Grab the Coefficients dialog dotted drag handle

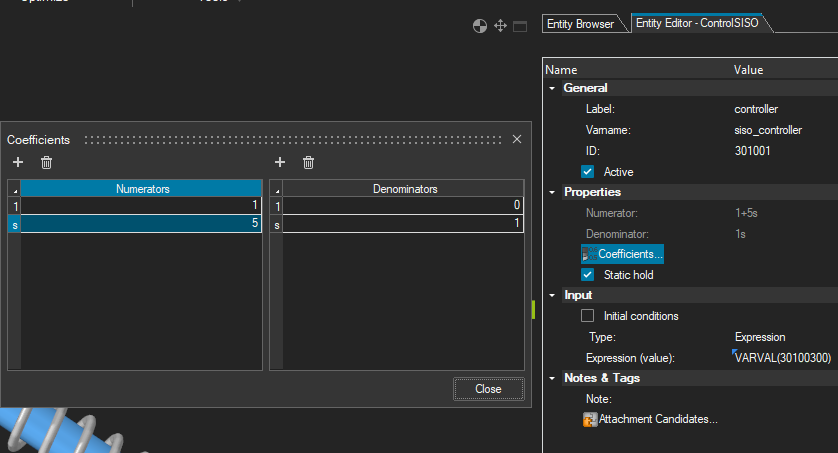tap(293, 139)
